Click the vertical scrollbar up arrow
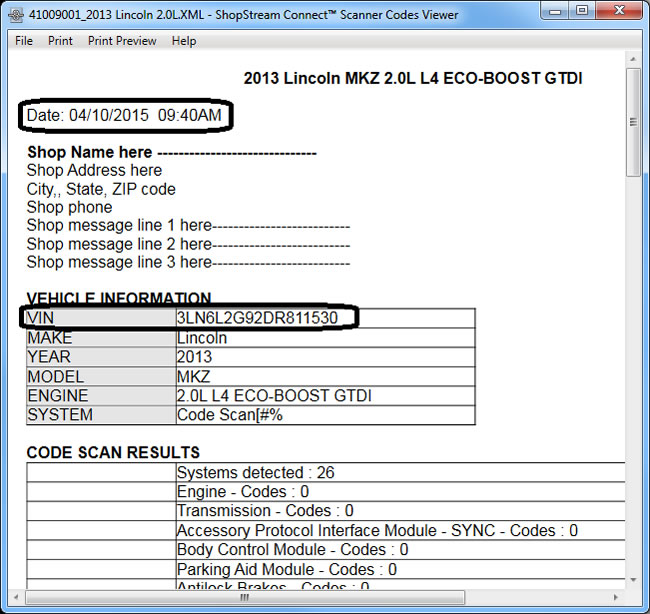This screenshot has width=650, height=614. 633,61
